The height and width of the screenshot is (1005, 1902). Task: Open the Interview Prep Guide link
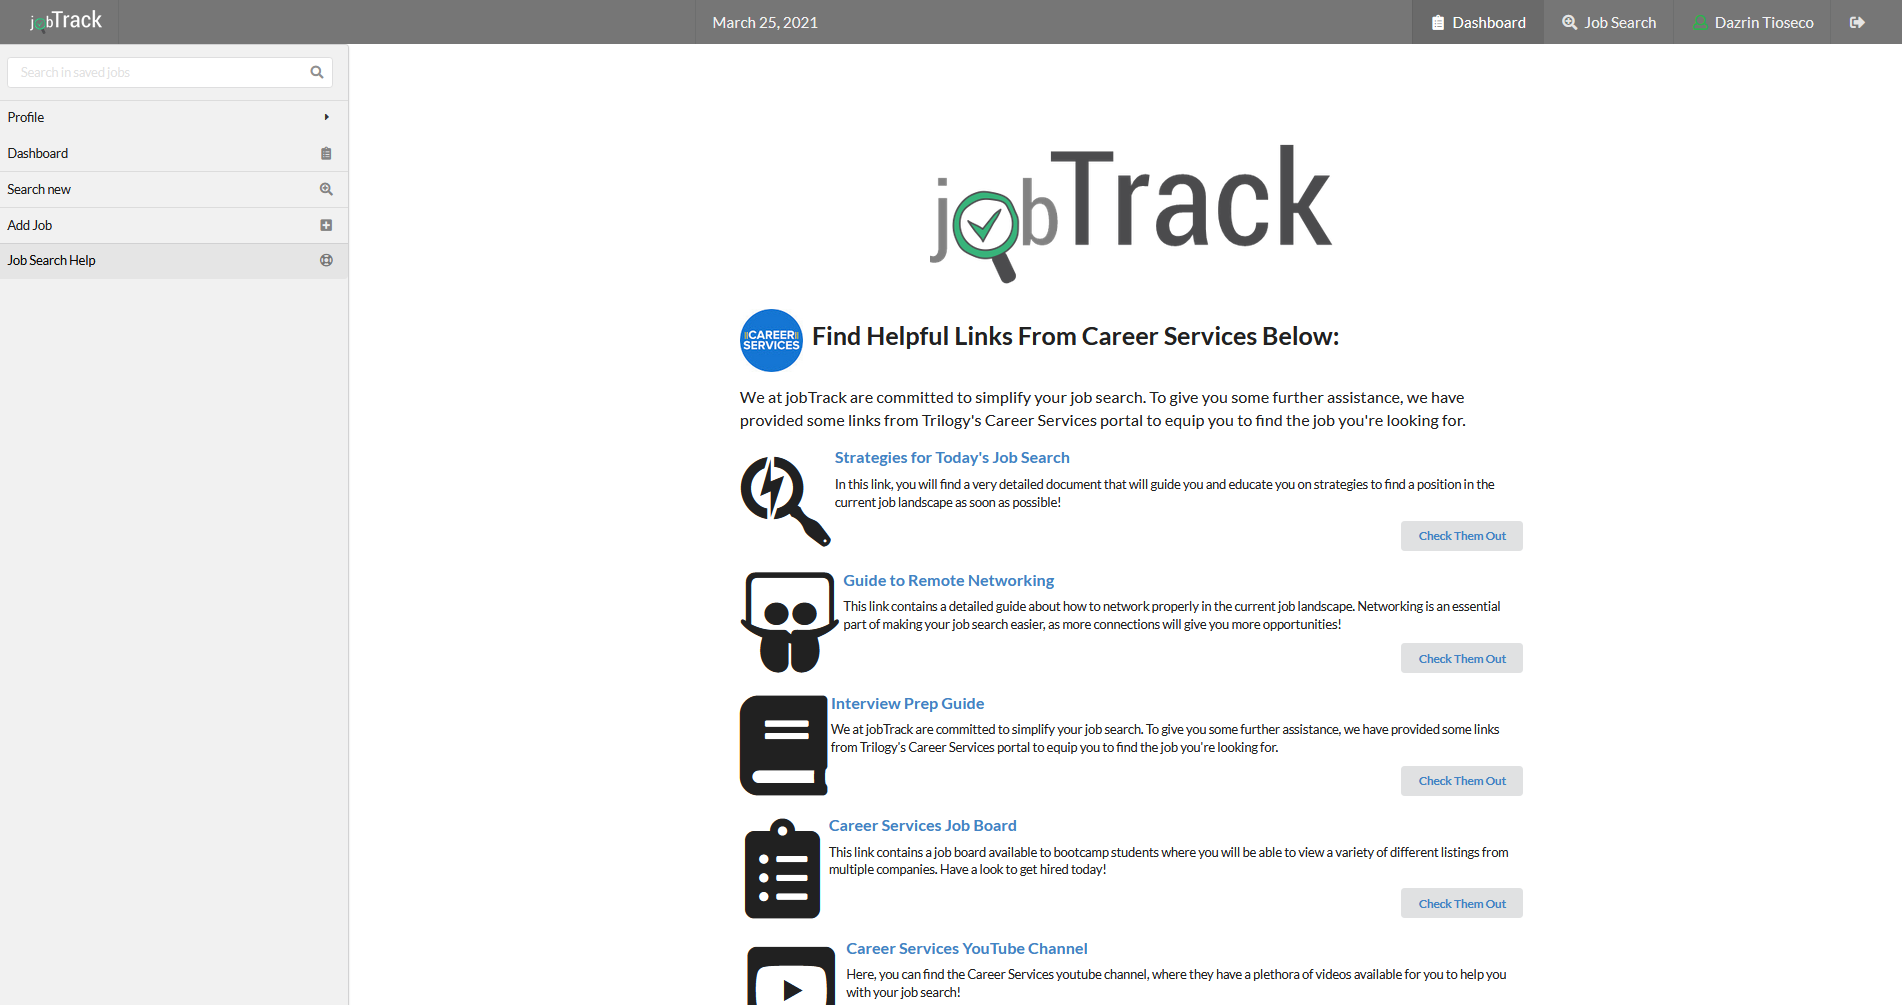(907, 703)
